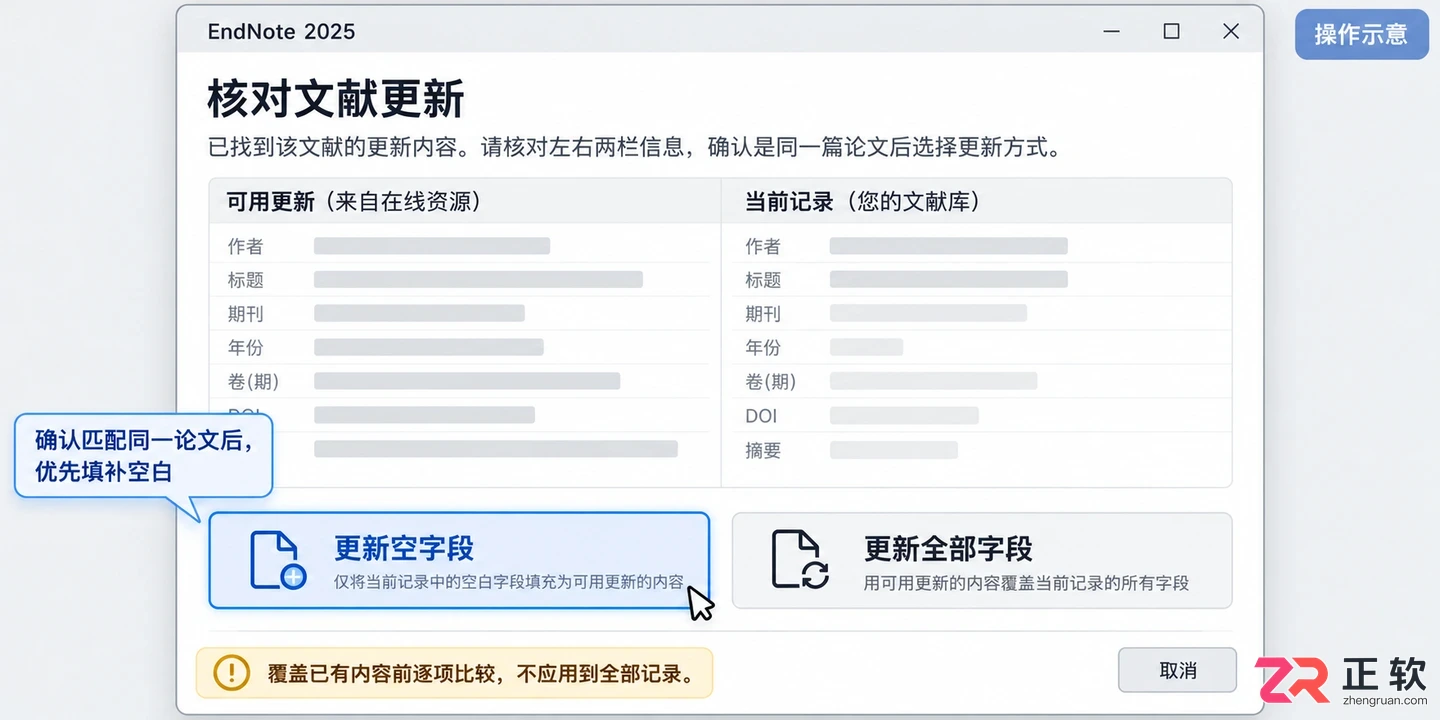Click the 操作示意 badge button

click(1361, 34)
